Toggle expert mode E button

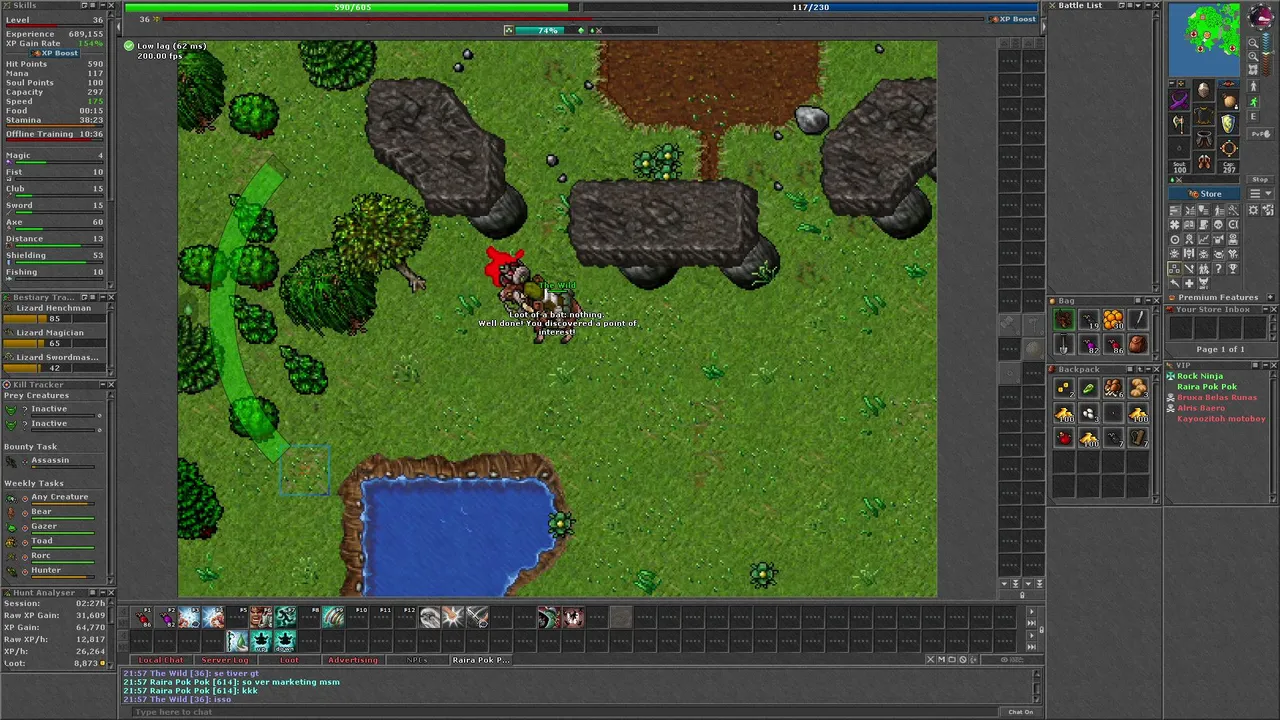tap(1253, 117)
